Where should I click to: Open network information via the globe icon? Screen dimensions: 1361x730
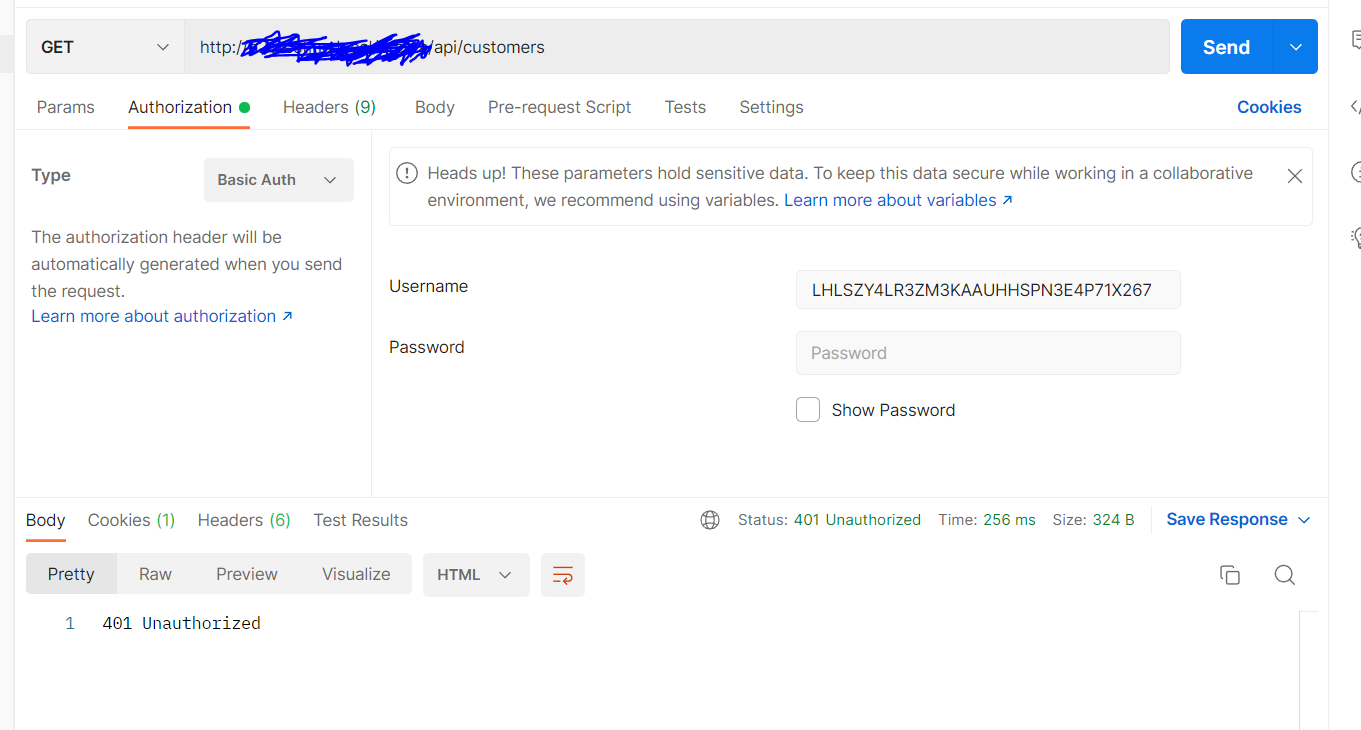tap(710, 520)
